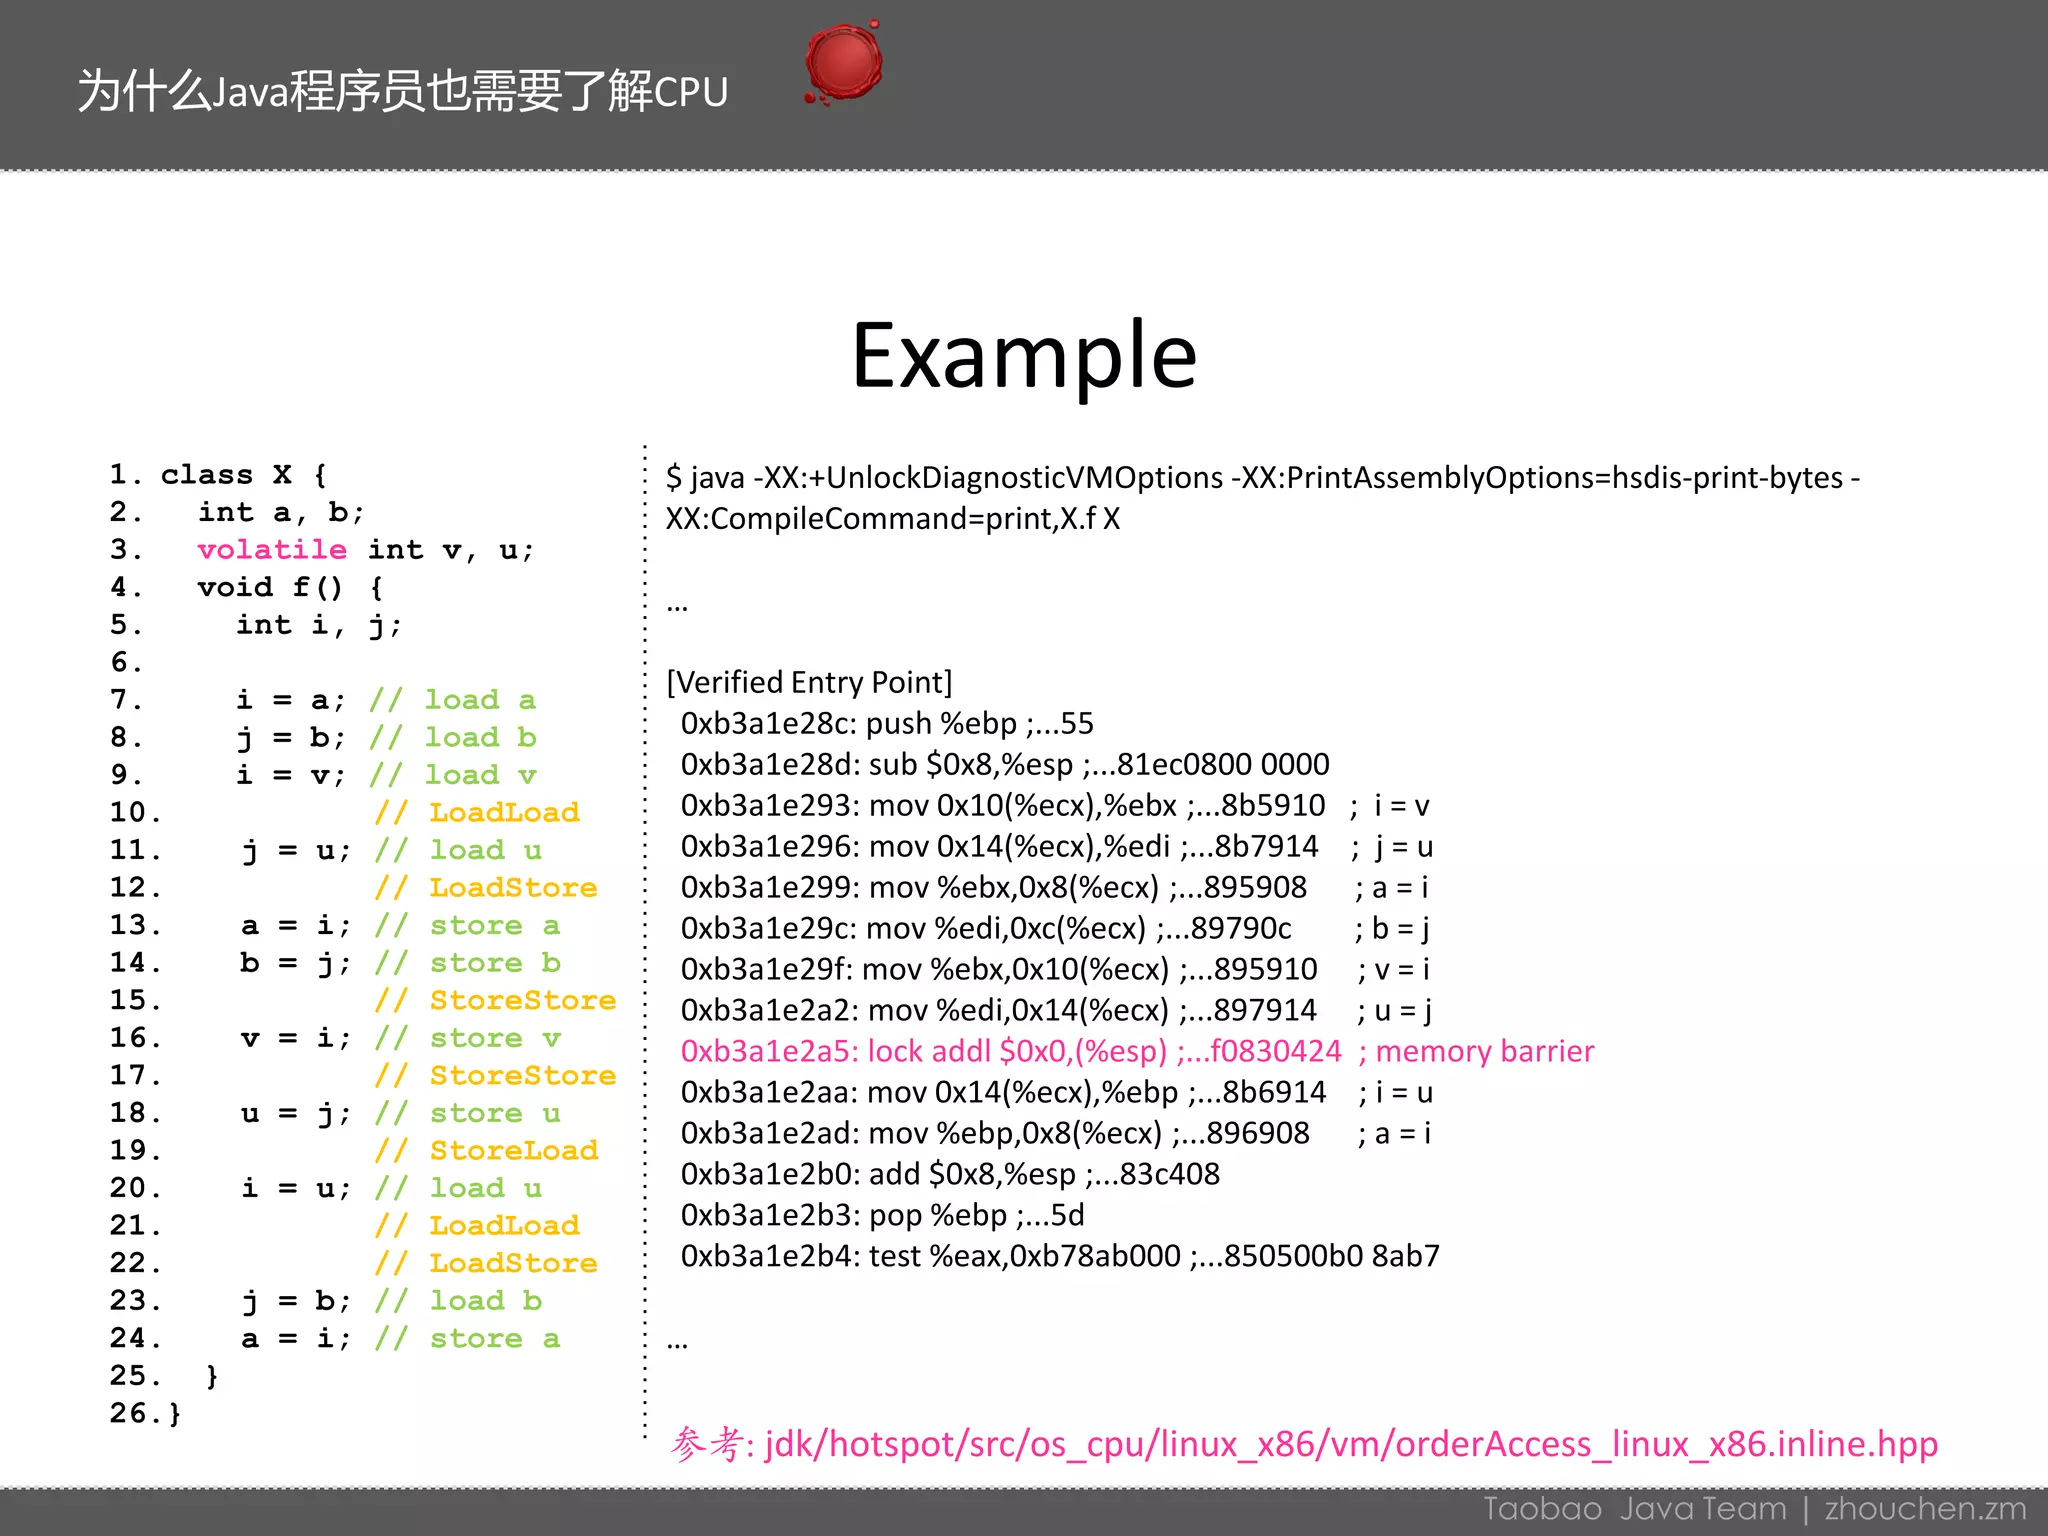The height and width of the screenshot is (1536, 2048).
Task: Click assembly line '0xb3a1e299: mov %ebx,0x8(%ecx)'
Action: (x=1055, y=888)
